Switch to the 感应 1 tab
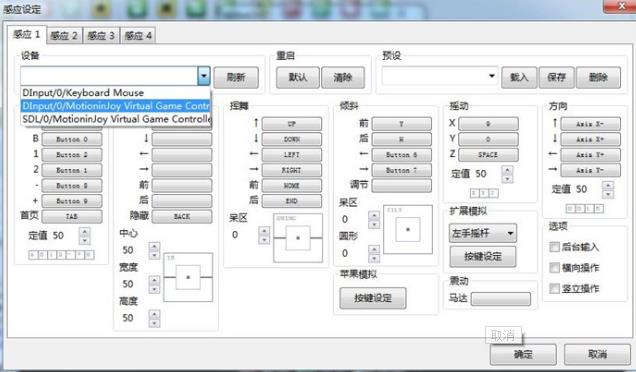The image size is (636, 372). [27, 34]
